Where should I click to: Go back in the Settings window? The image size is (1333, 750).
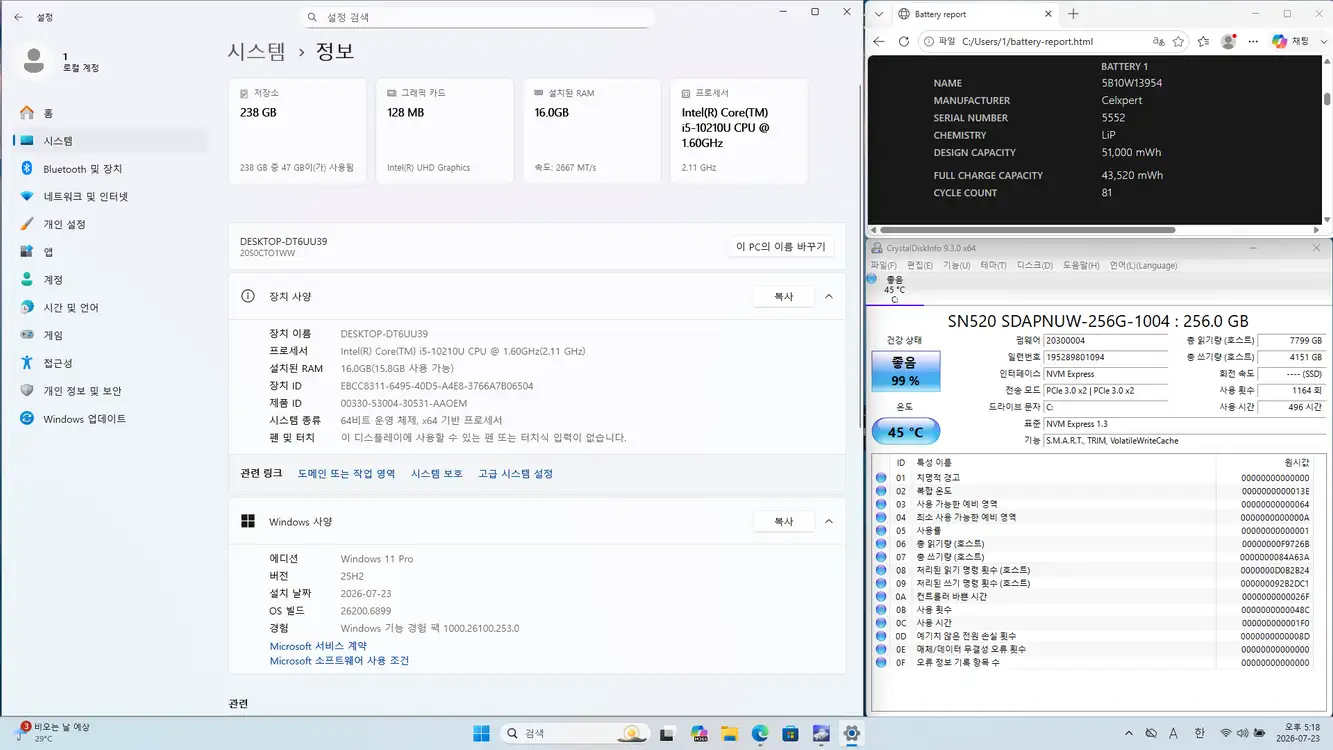[x=19, y=18]
